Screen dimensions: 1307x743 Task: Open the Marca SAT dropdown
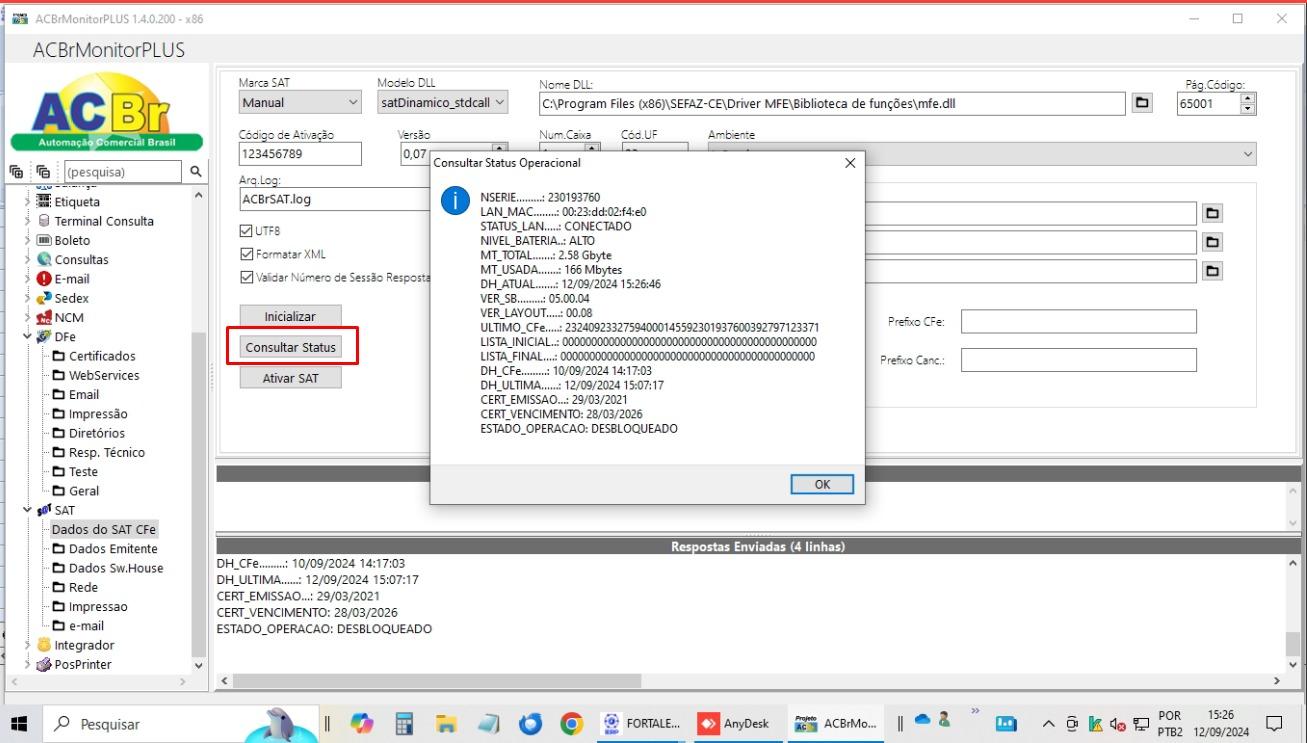pos(353,102)
